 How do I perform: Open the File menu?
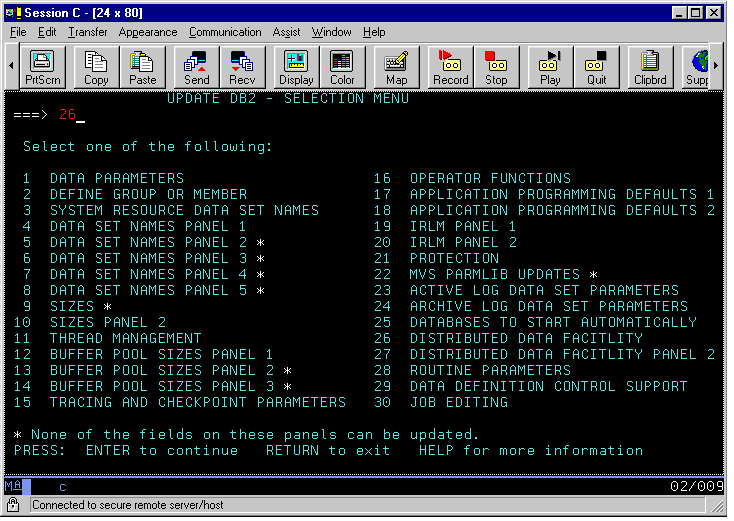click(x=18, y=32)
